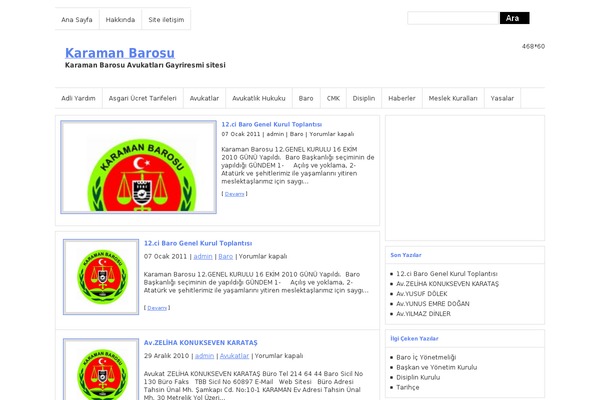Click the site tagline Karaman Barosu Avukatları Gayriresmi sitesi
The image size is (600, 400).
[x=145, y=65]
